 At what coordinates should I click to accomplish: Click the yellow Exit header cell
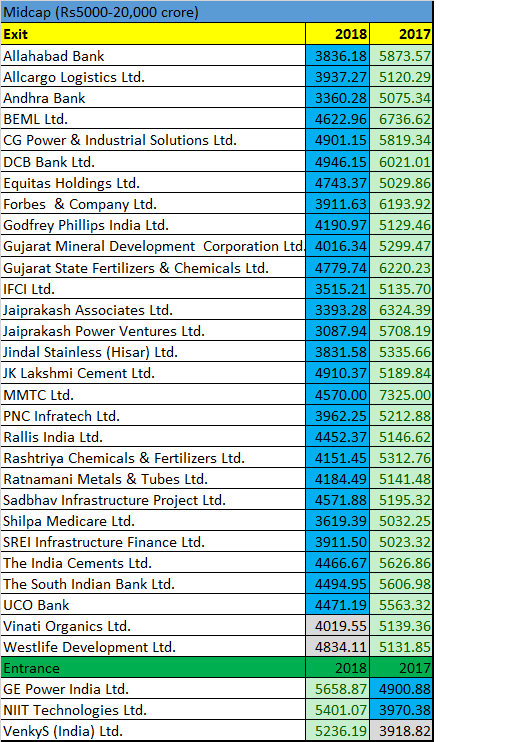(153, 34)
